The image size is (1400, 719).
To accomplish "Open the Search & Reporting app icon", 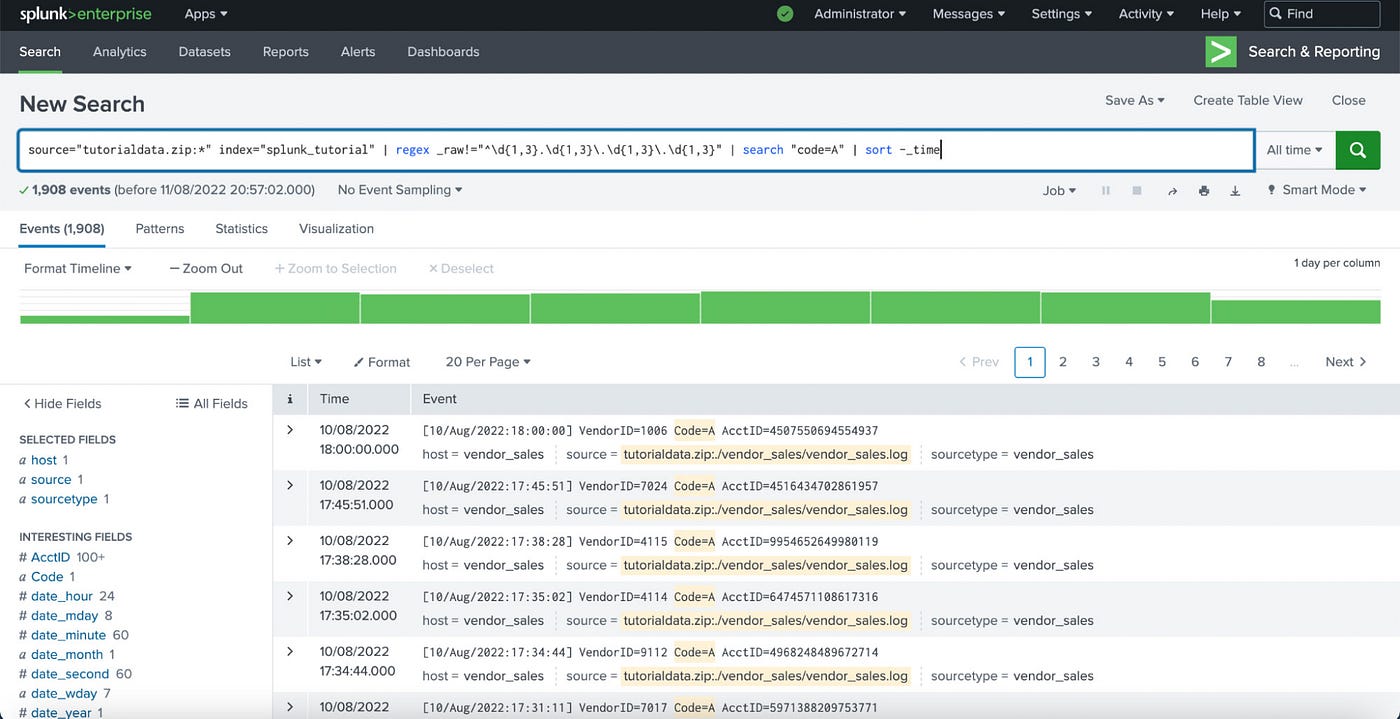I will pos(1220,51).
